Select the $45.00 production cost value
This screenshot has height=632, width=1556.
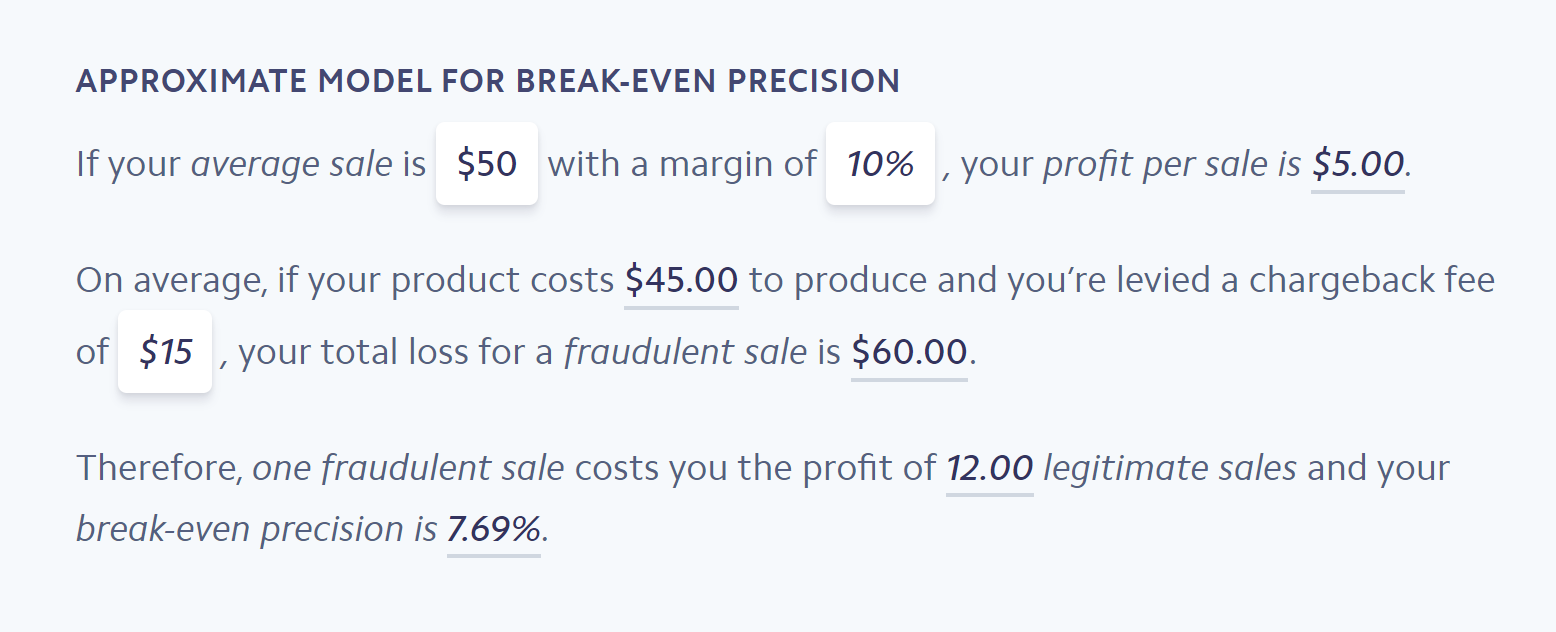tap(680, 280)
